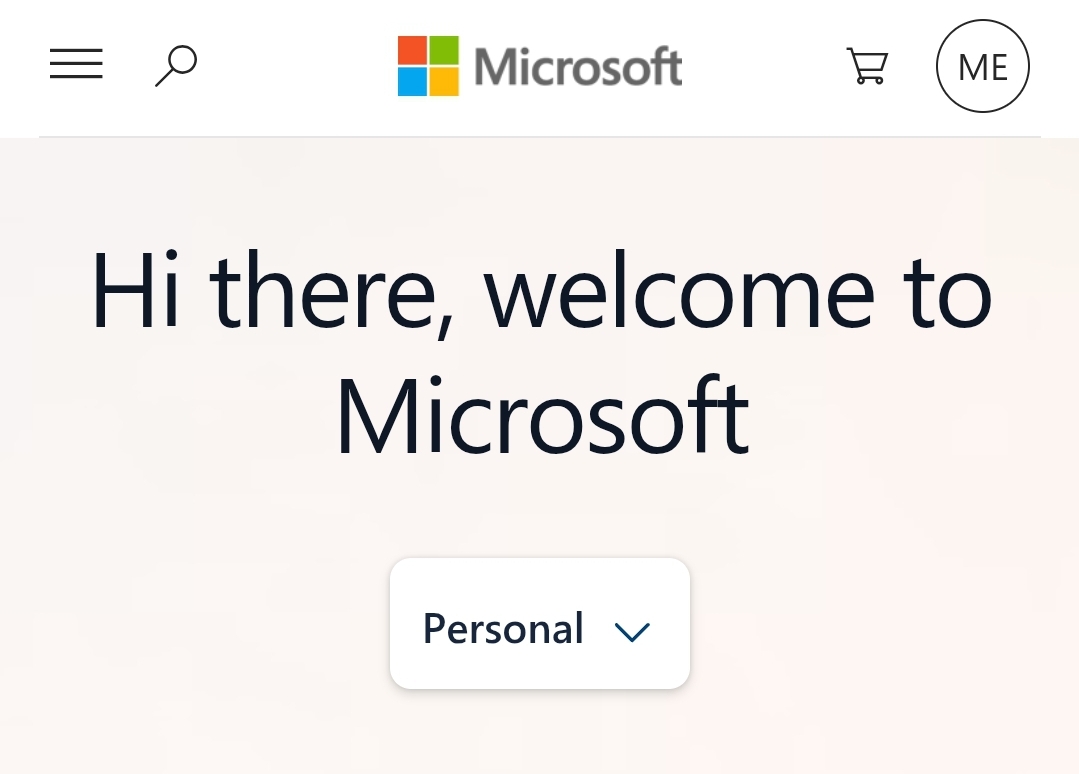1079x774 pixels.
Task: Go home via the header Microsoft wordmark
Action: (578, 67)
